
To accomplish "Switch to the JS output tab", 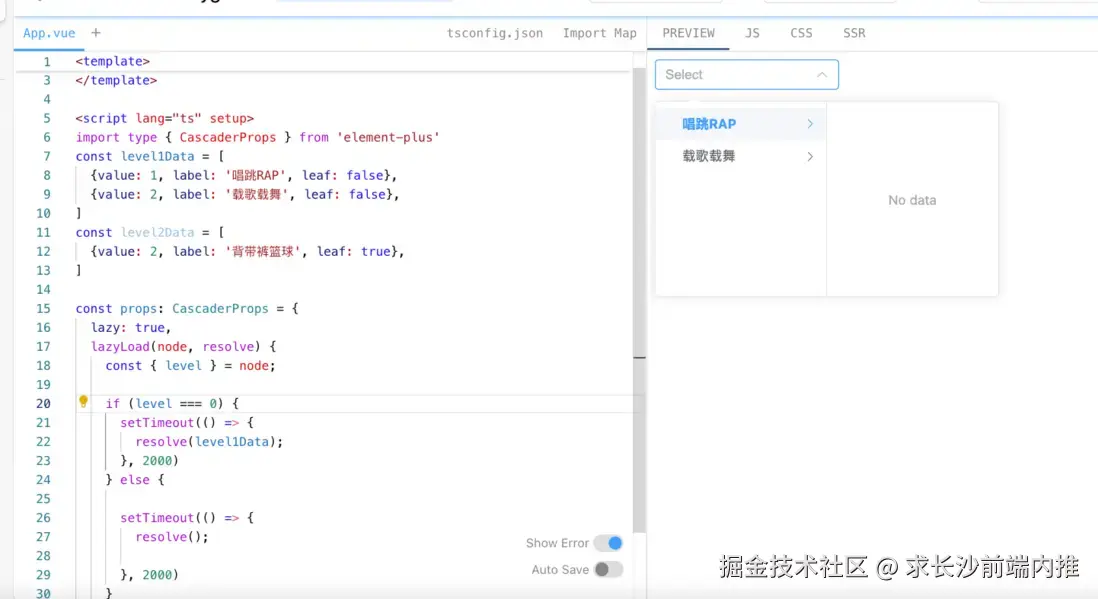I will (x=752, y=33).
